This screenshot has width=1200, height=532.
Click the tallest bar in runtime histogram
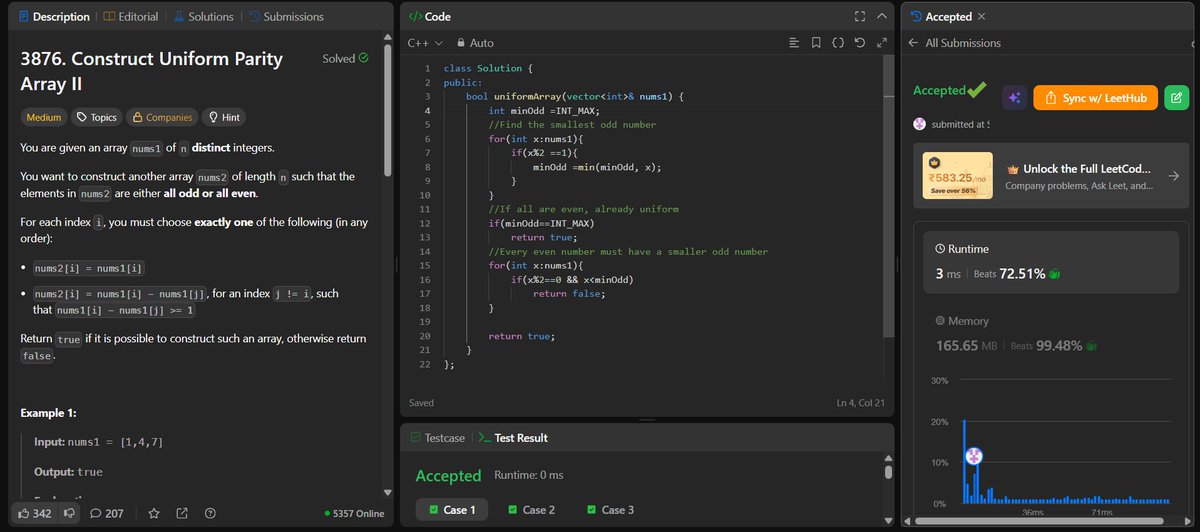(x=964, y=461)
